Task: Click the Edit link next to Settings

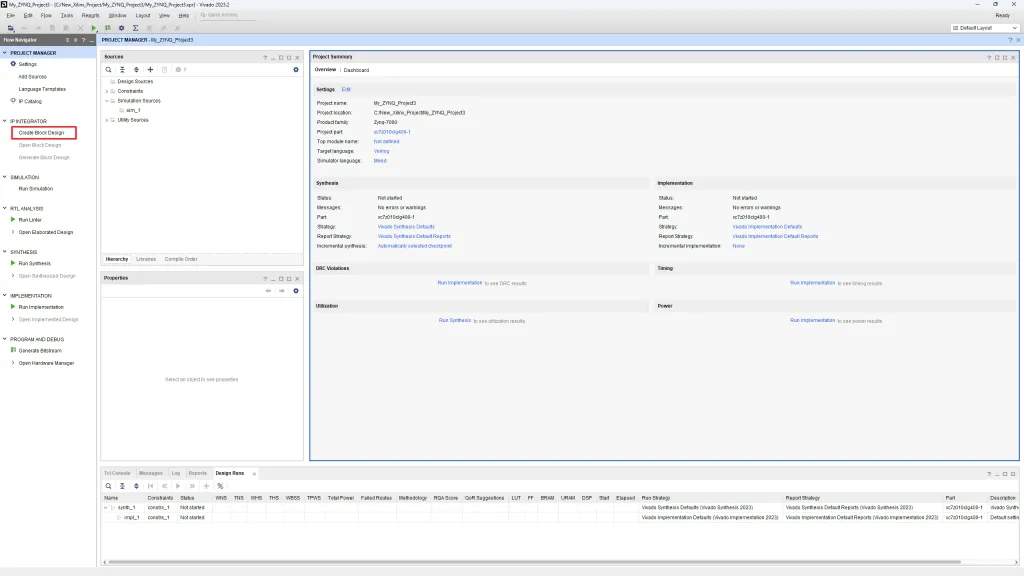Action: tap(346, 90)
